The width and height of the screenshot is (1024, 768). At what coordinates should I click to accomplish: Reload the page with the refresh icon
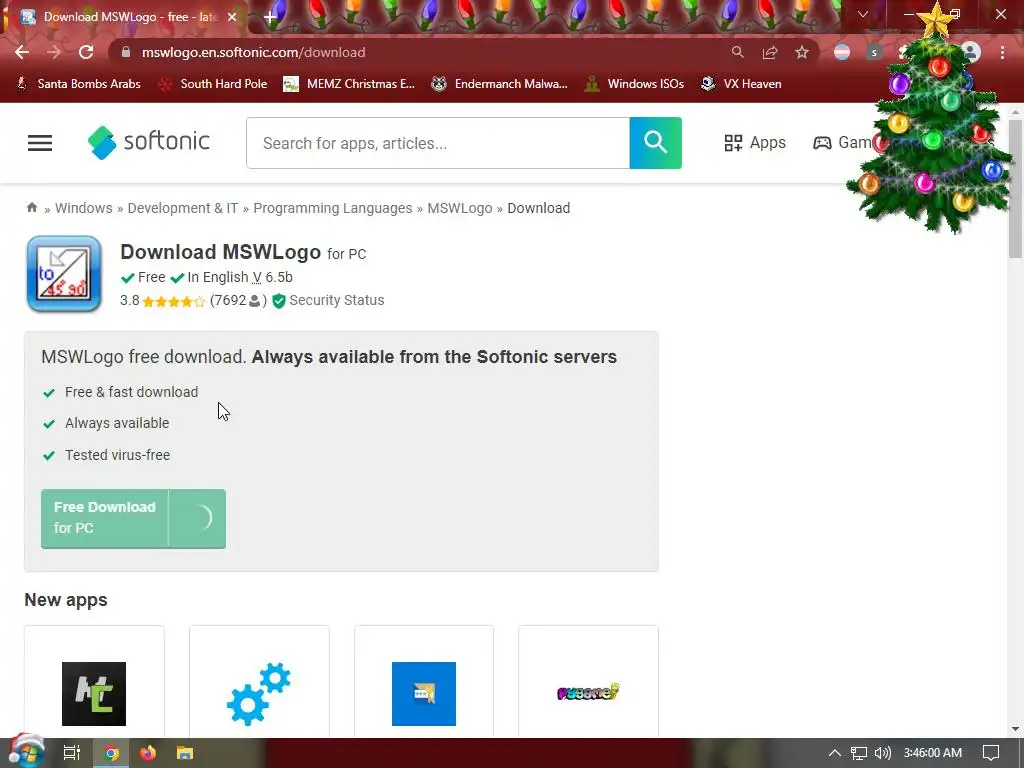(86, 52)
